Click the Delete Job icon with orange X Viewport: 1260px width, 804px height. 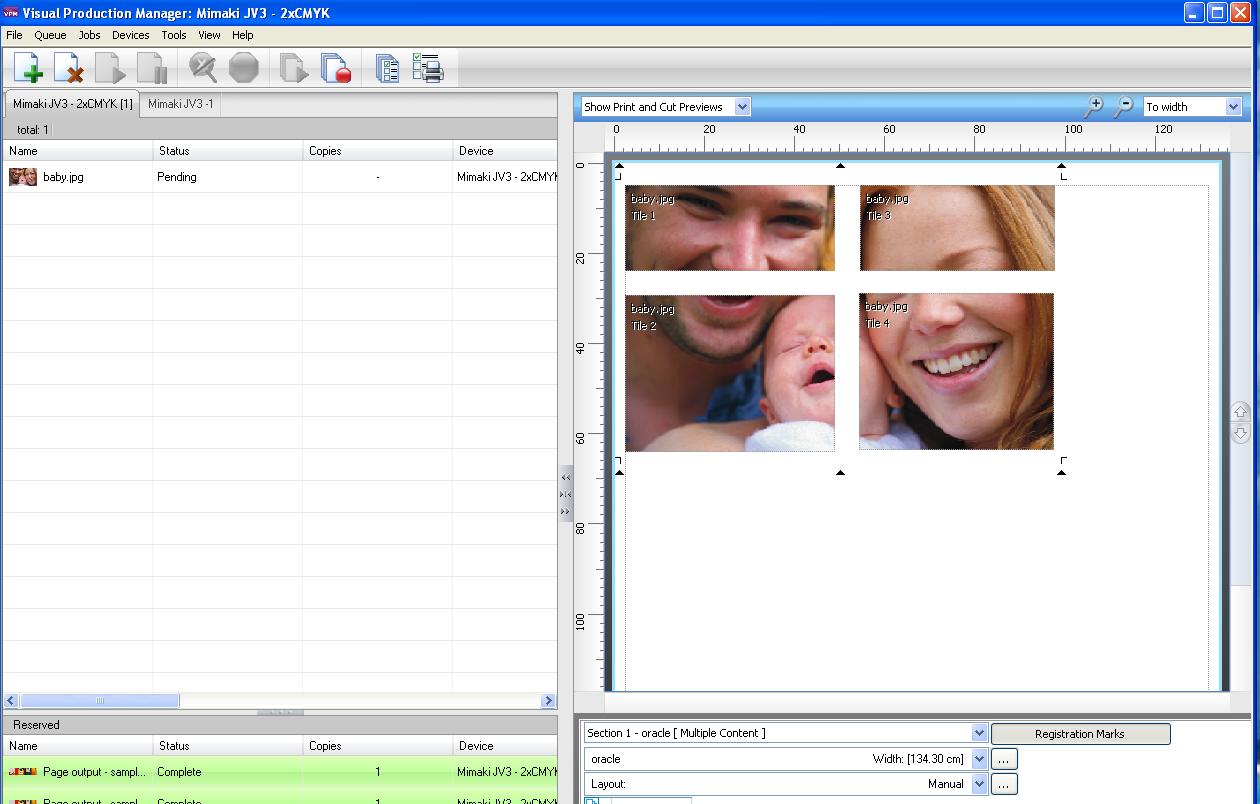69,69
